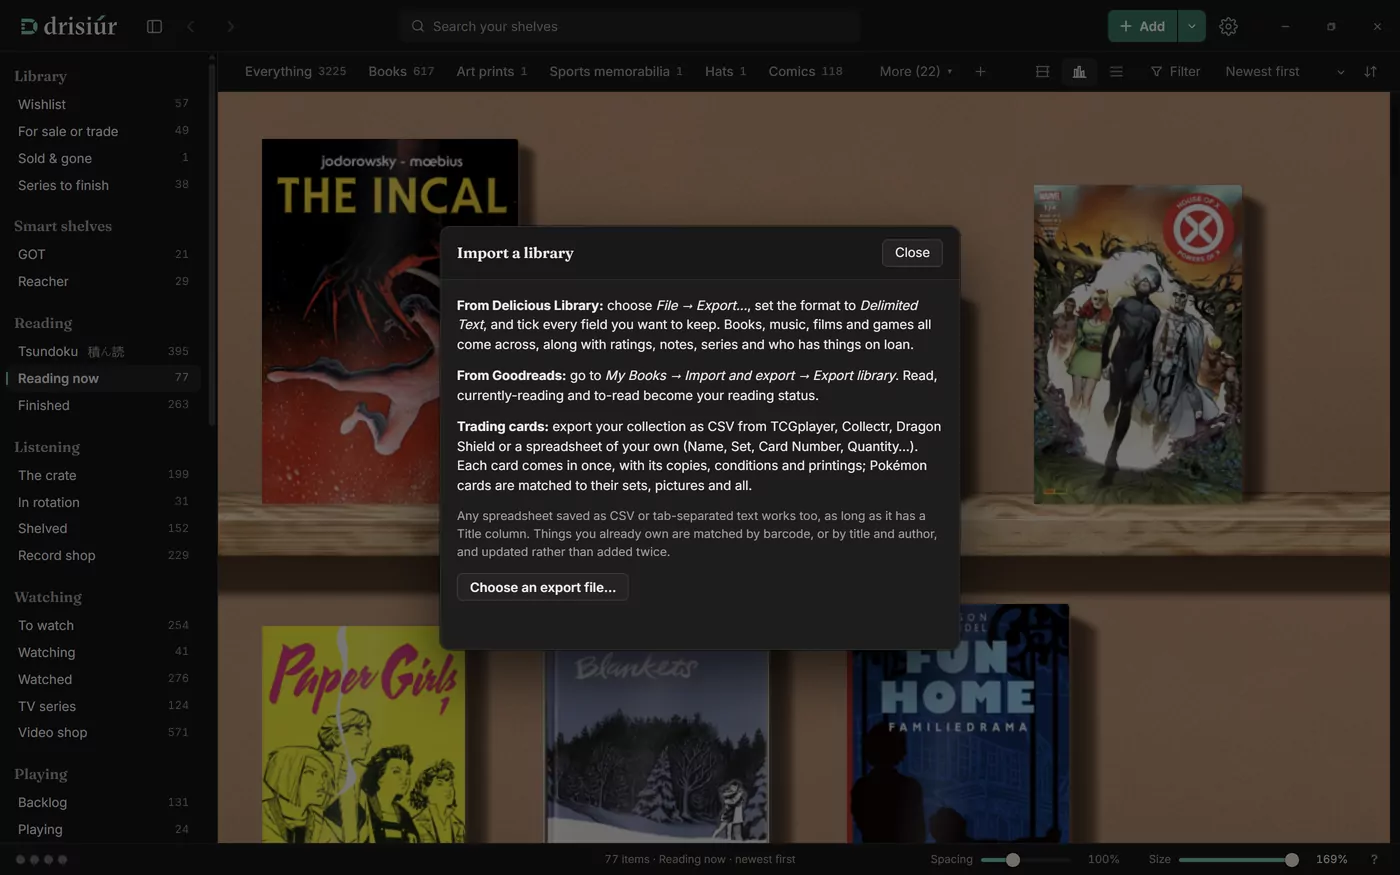The width and height of the screenshot is (1400, 875).
Task: Switch to the list view icon
Action: (x=1116, y=71)
